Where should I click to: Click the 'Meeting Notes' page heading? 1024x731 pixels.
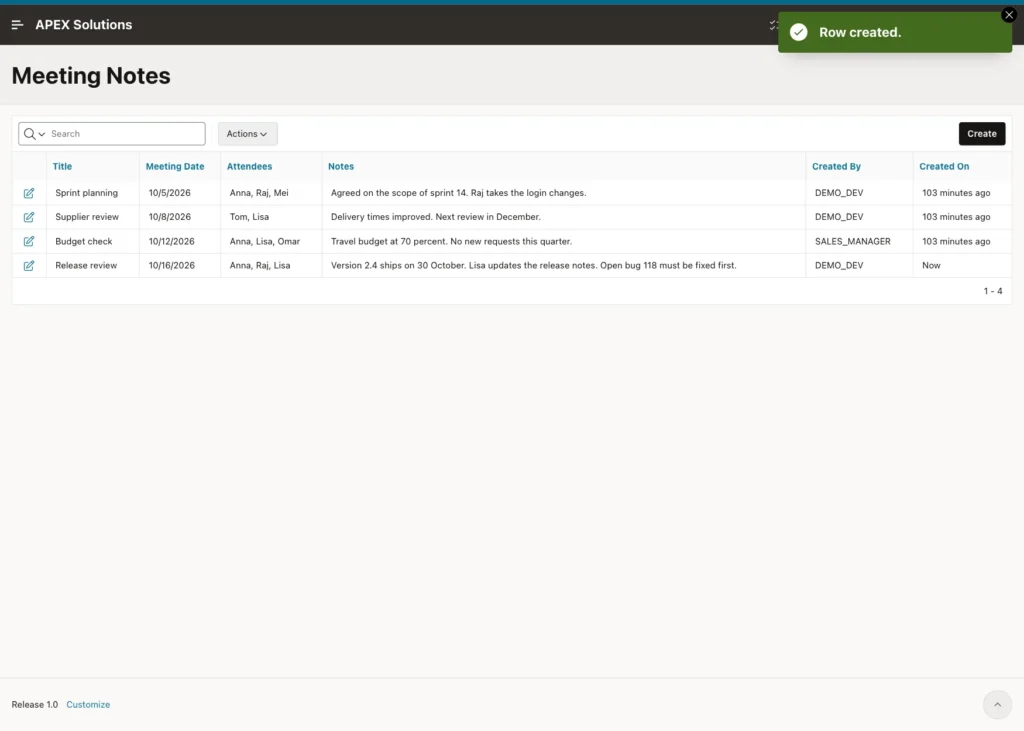91,76
